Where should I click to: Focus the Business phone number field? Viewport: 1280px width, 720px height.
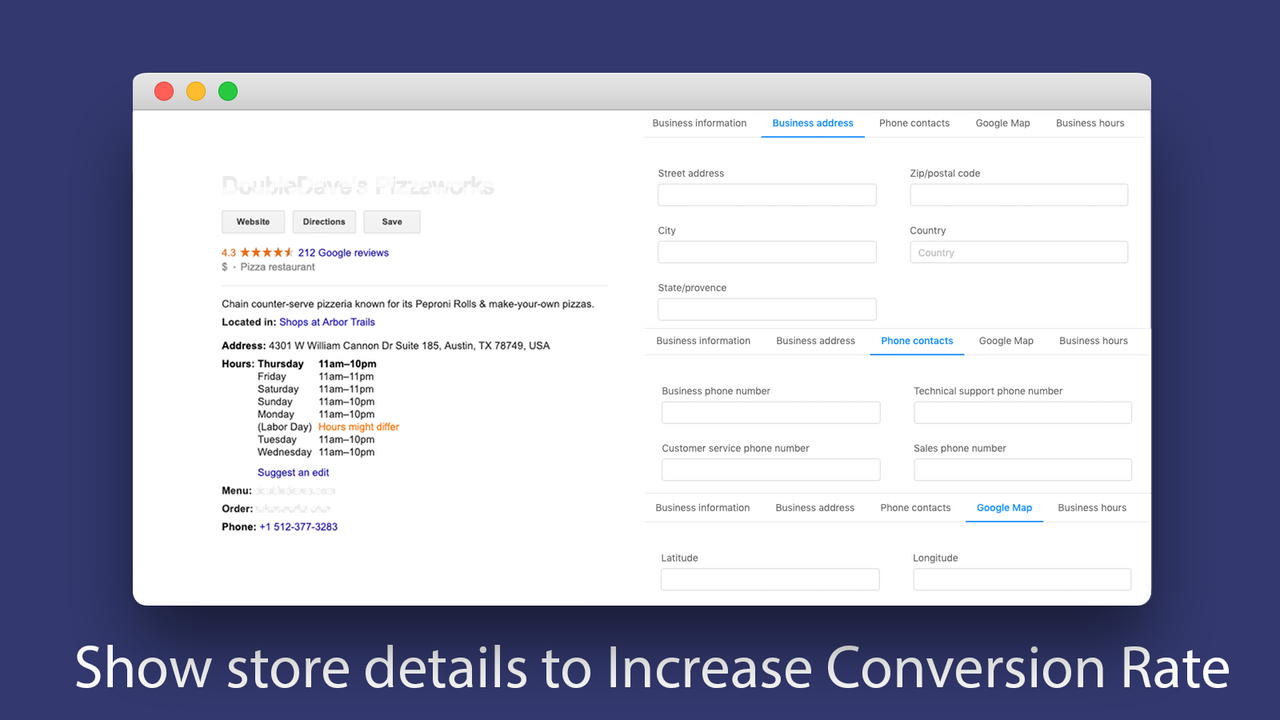[x=771, y=413]
